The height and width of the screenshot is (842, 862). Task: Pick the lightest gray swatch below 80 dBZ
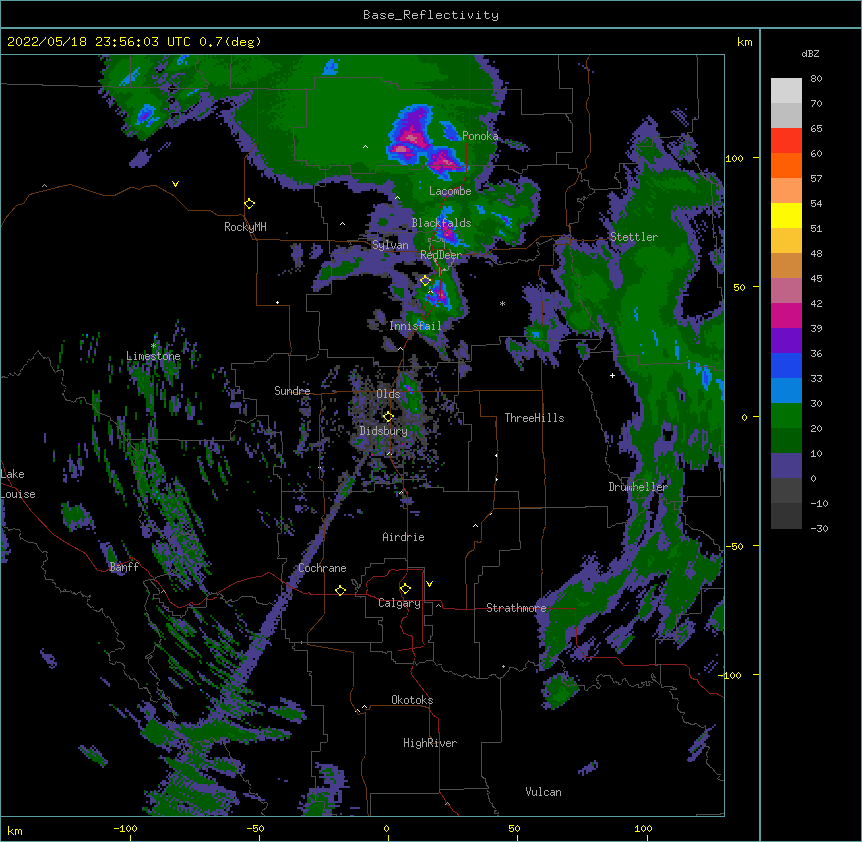pos(786,90)
